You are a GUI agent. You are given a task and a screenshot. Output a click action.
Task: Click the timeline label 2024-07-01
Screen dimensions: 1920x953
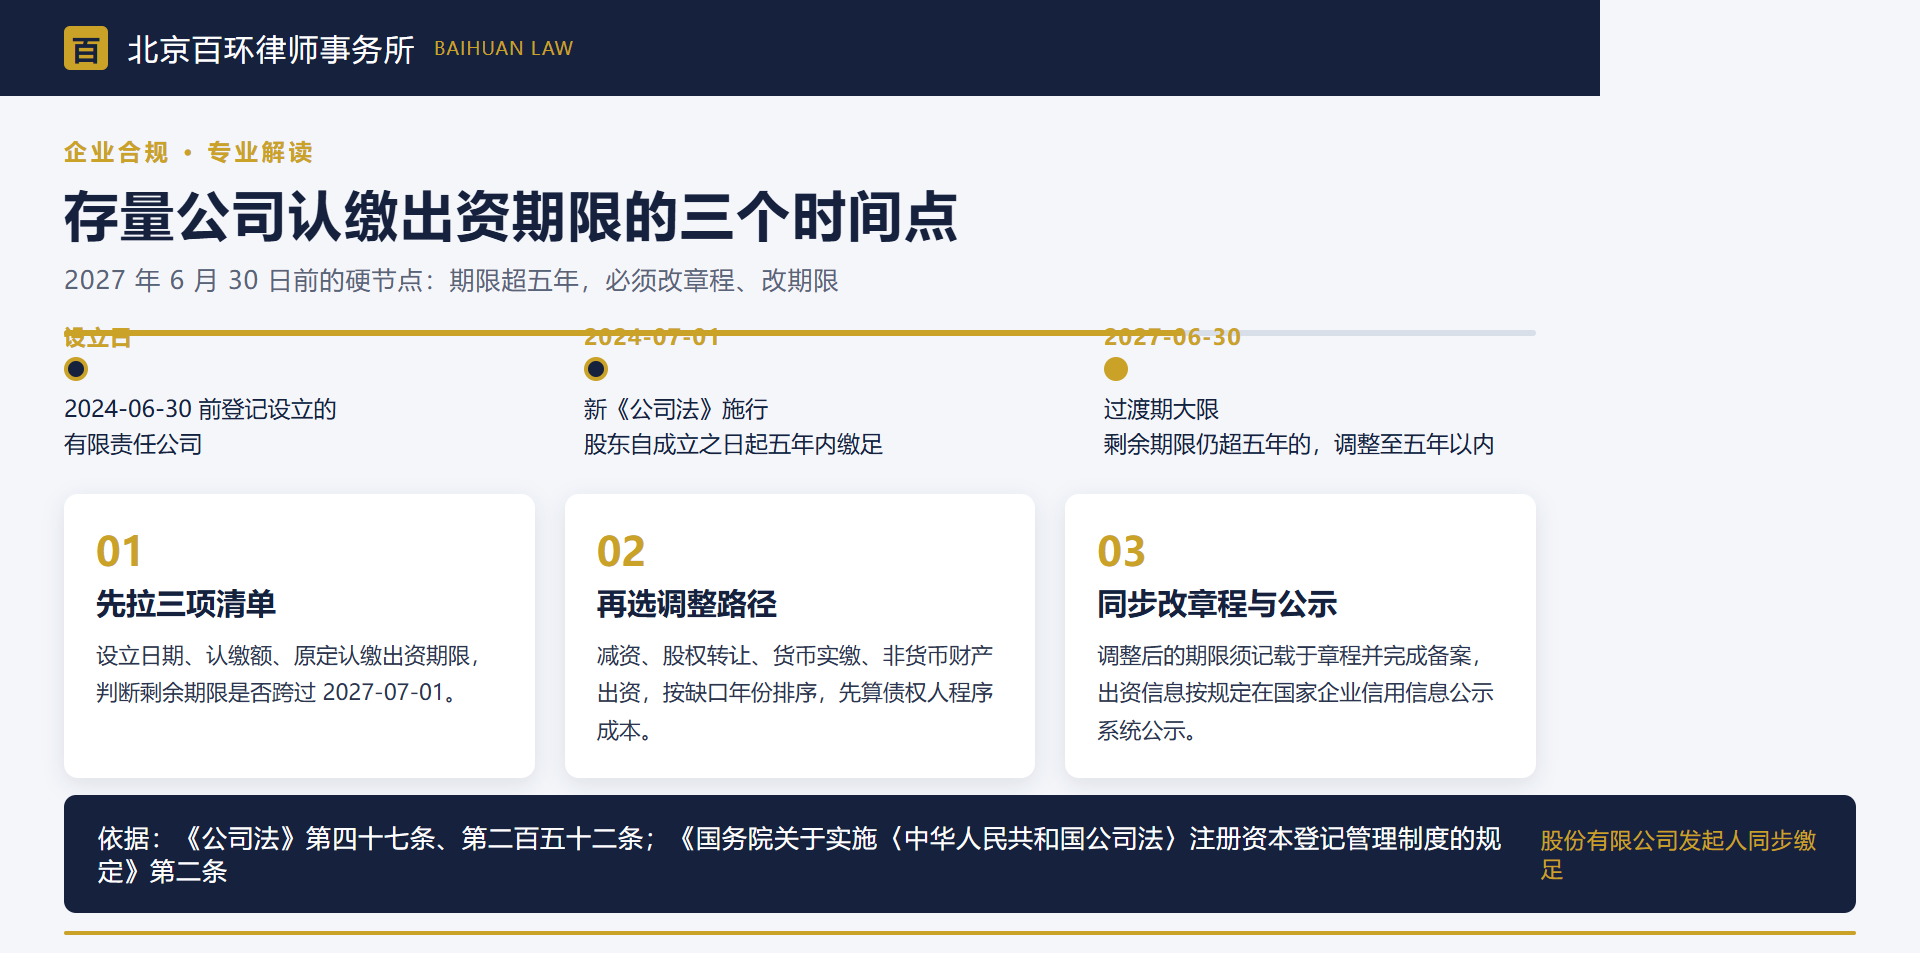652,338
